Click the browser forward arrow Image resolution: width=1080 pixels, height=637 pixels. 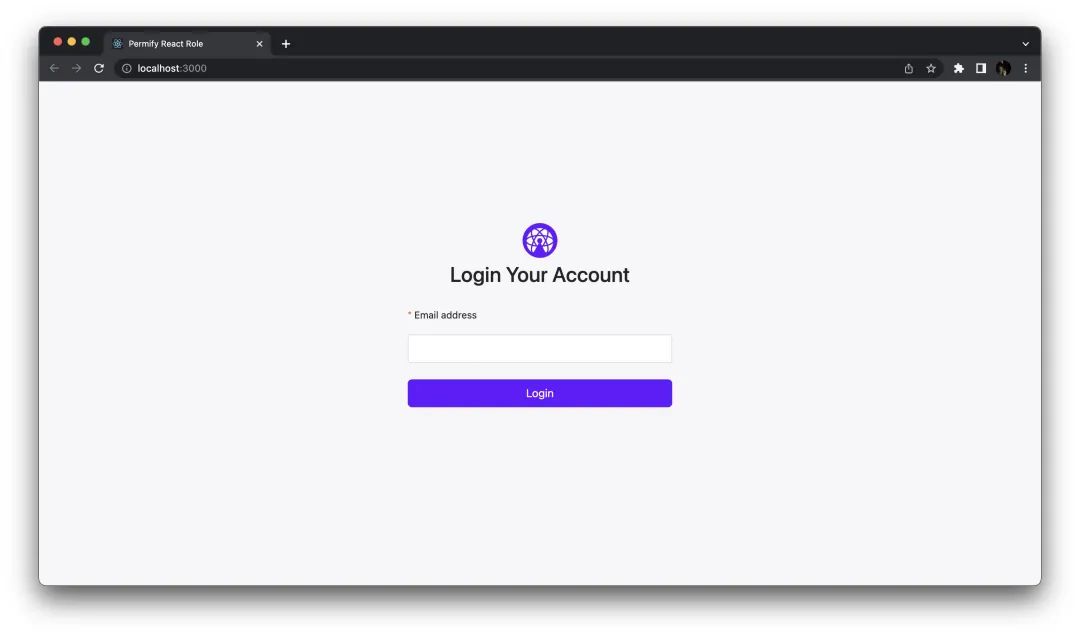point(76,68)
